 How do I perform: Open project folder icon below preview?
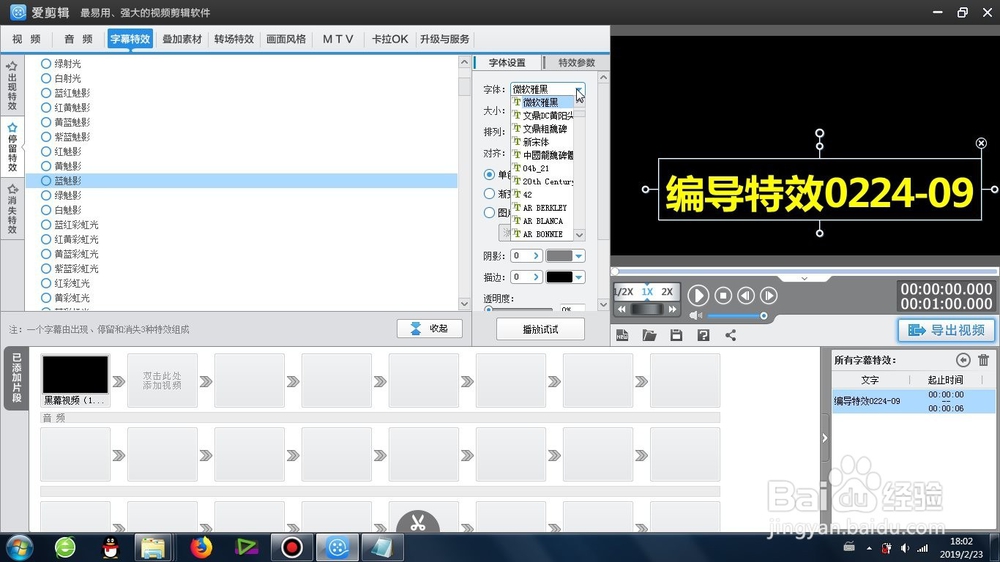point(649,335)
